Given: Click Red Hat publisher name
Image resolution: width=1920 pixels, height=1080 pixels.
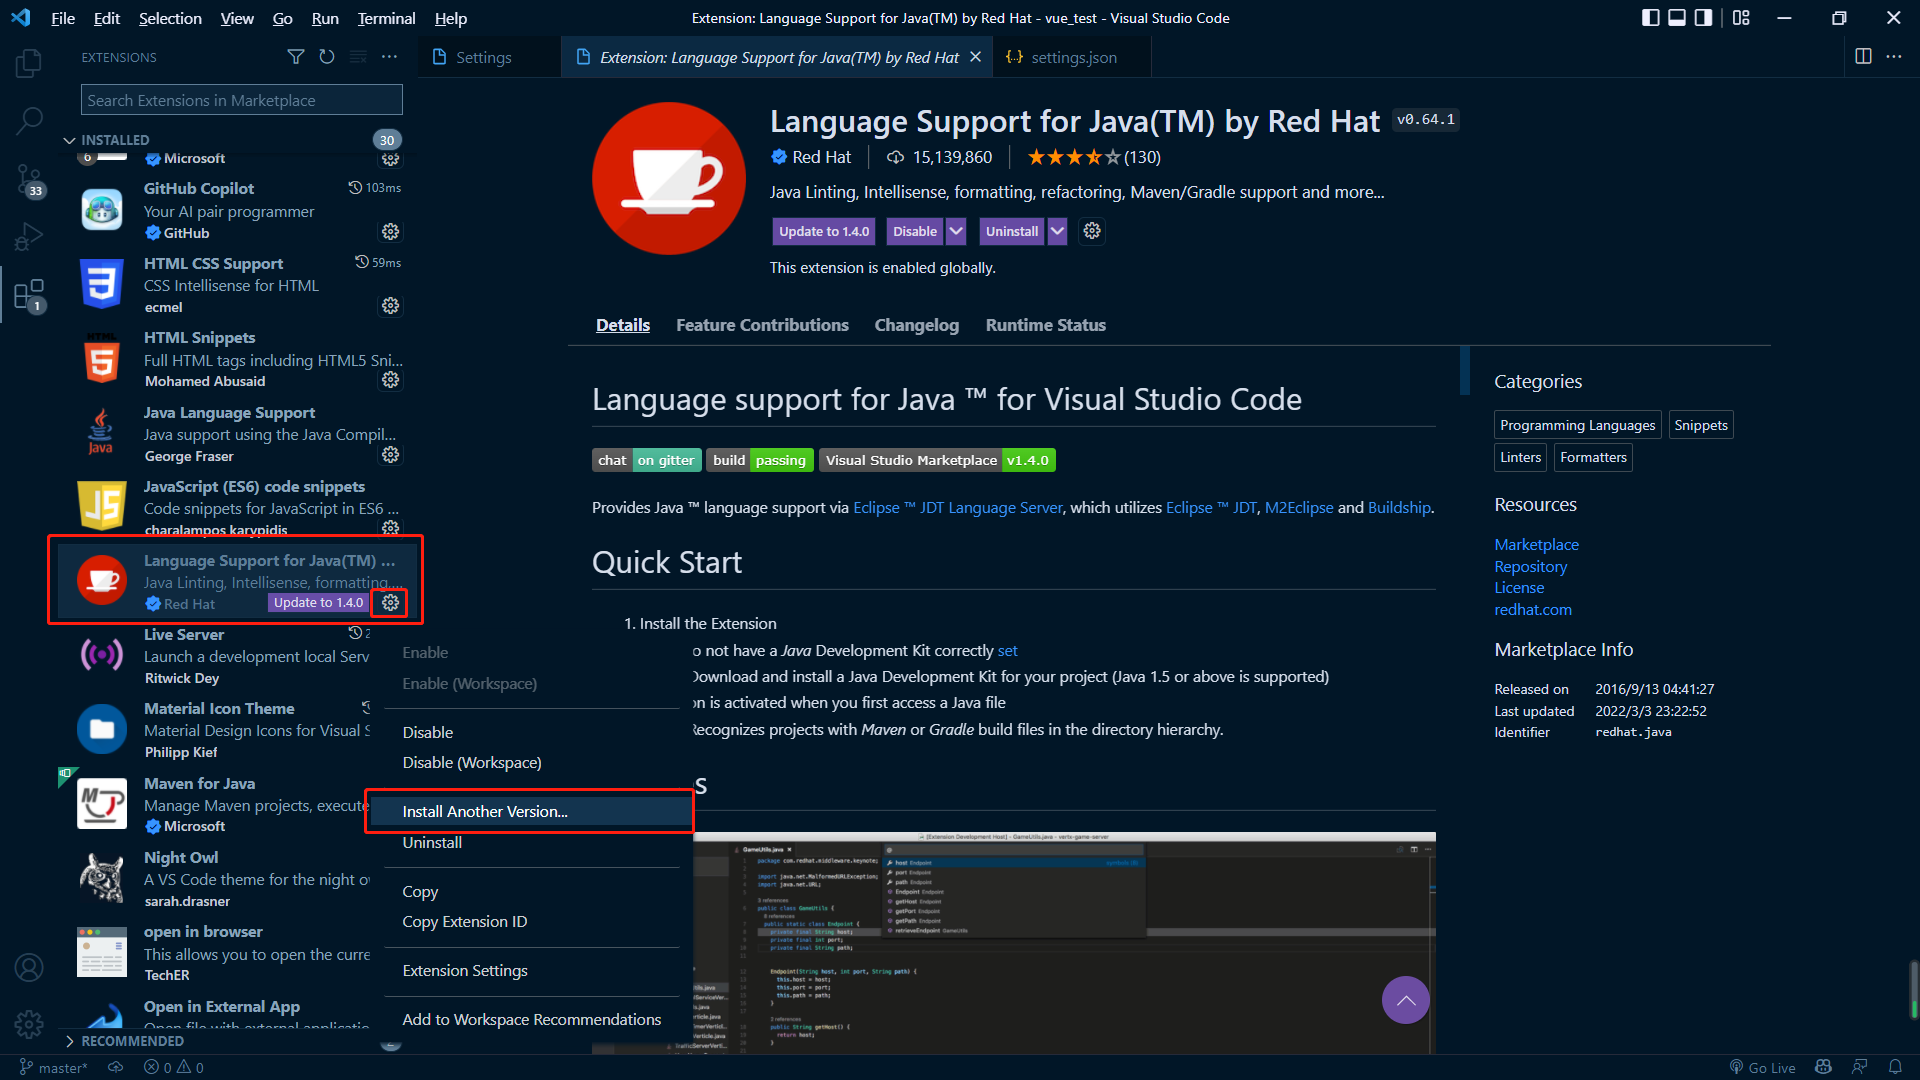Looking at the screenshot, I should pyautogui.click(x=821, y=157).
